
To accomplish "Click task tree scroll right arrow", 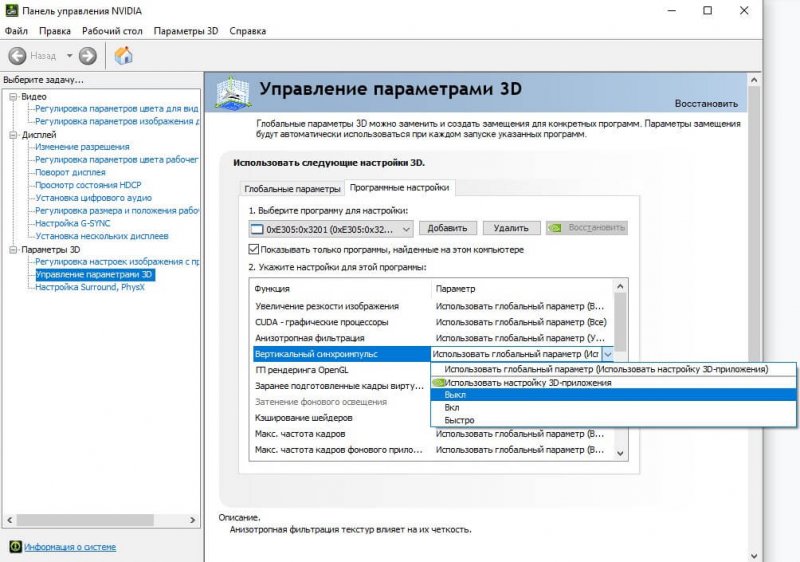I will (x=192, y=520).
